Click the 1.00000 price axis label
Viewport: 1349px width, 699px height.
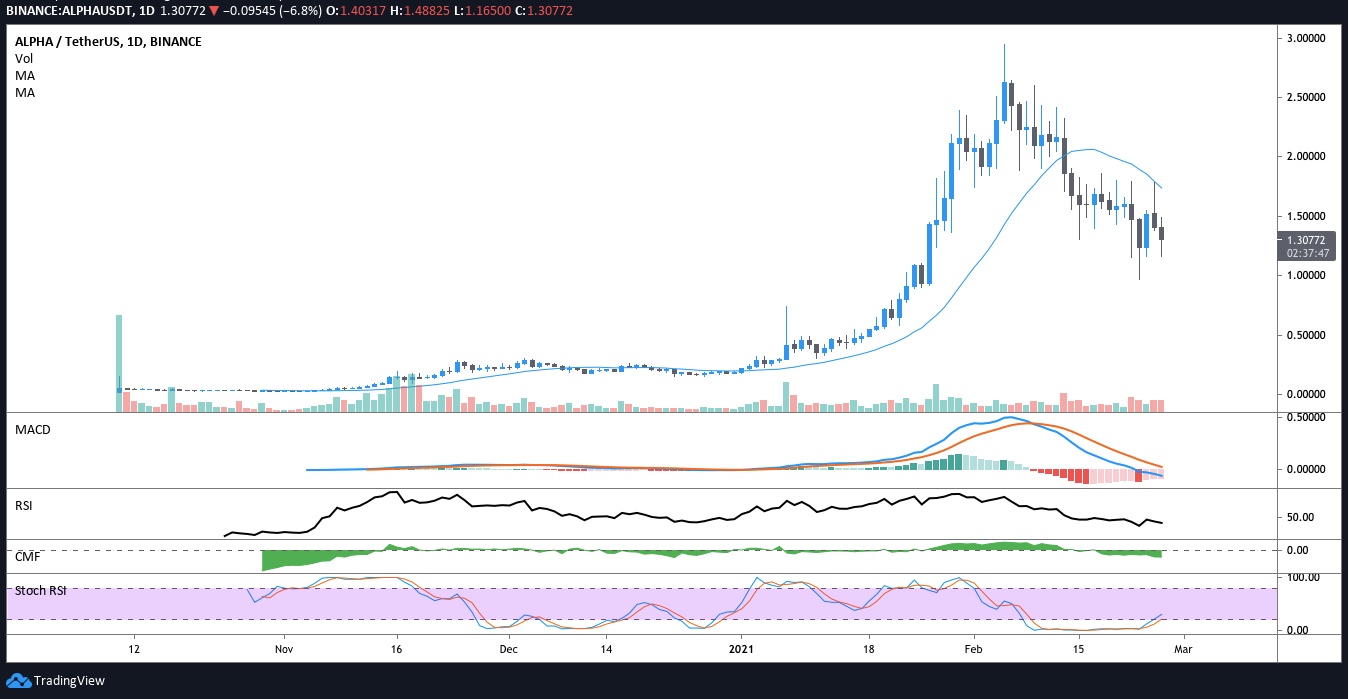tap(1304, 276)
